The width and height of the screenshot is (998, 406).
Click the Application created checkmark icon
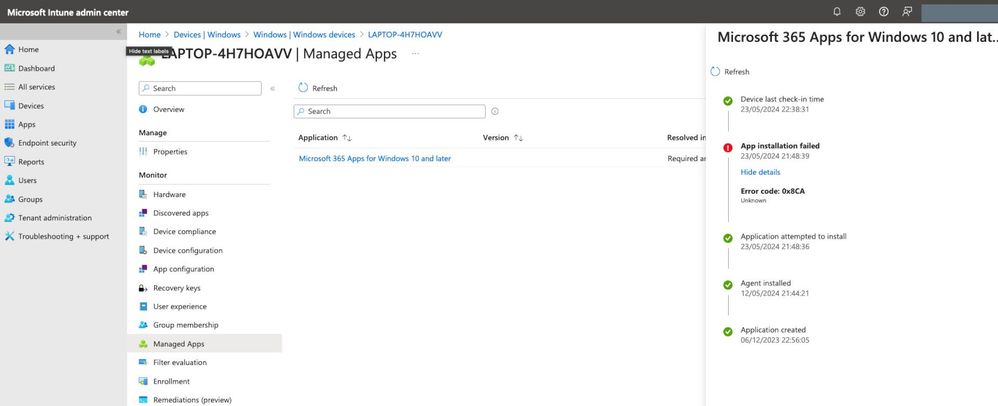[x=728, y=332]
